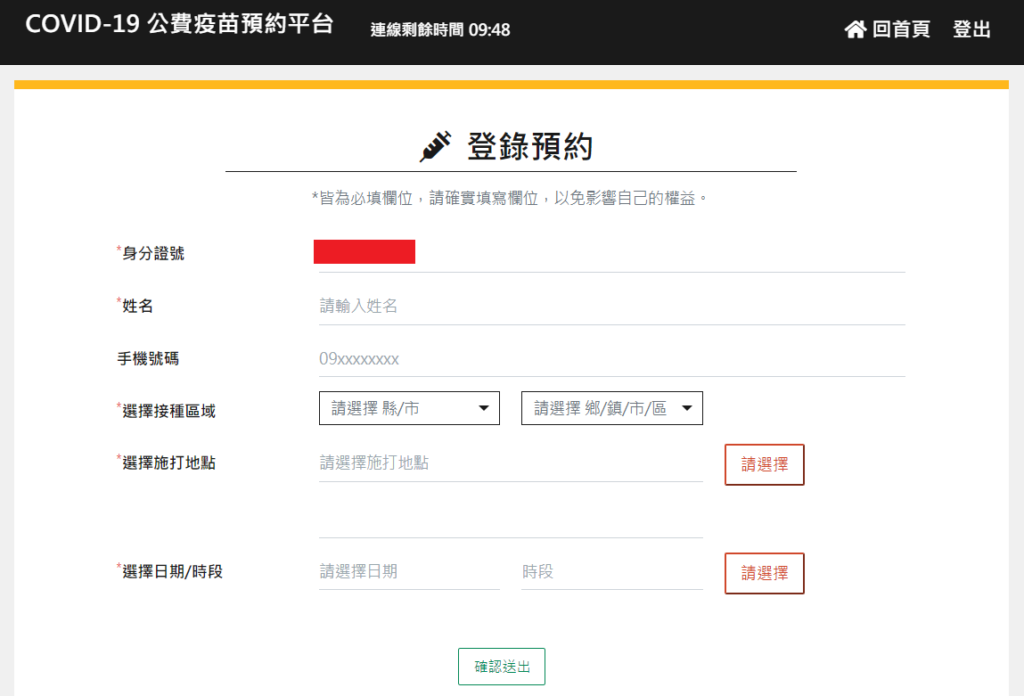Screen dimensions: 1024x696
Task: Click the home icon in header
Action: coord(855,30)
